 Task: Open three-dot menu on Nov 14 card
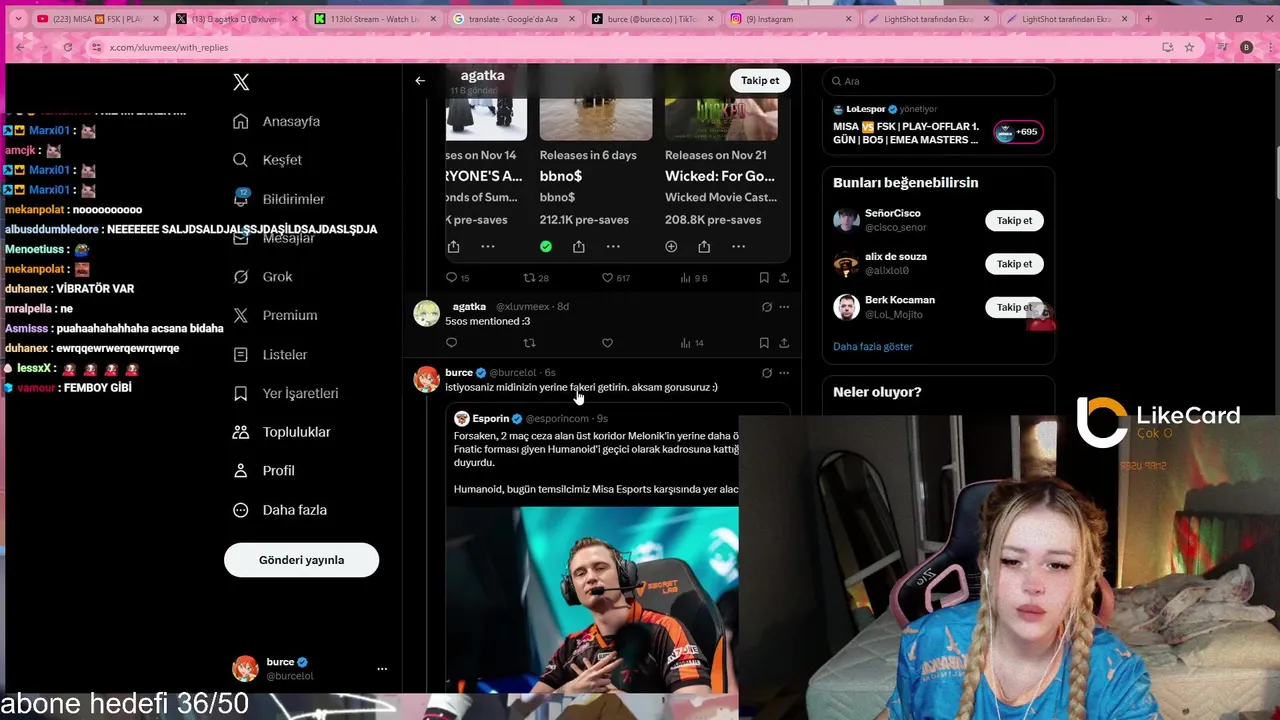(x=488, y=246)
